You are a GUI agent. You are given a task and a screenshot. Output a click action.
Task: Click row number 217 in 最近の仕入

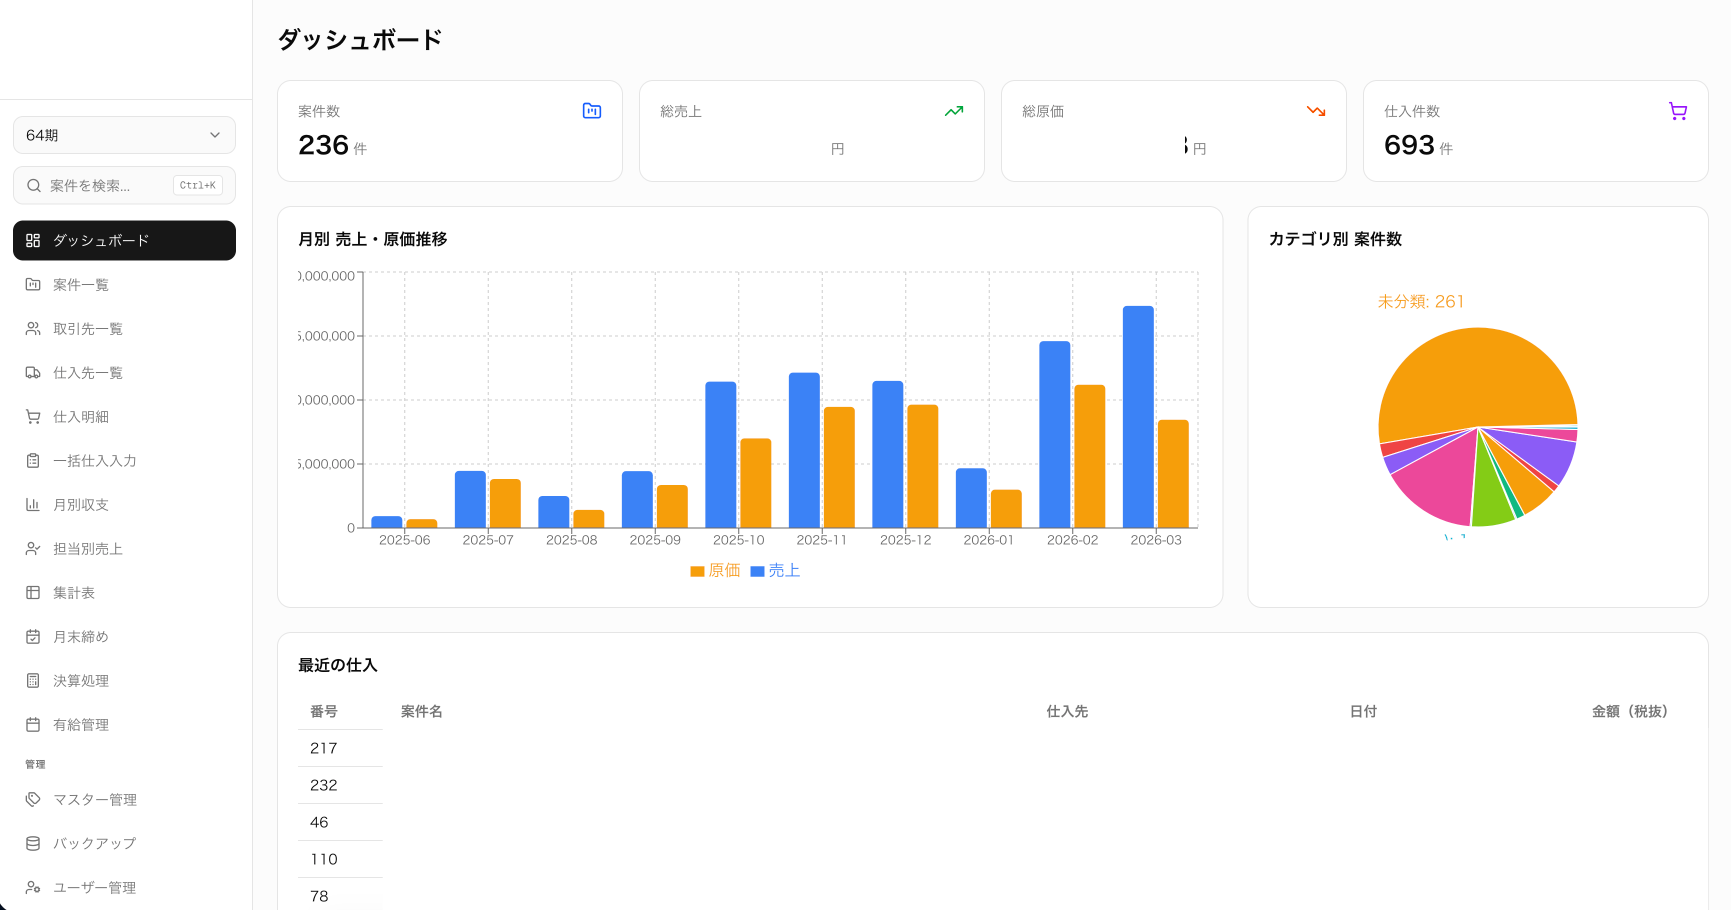coord(324,748)
